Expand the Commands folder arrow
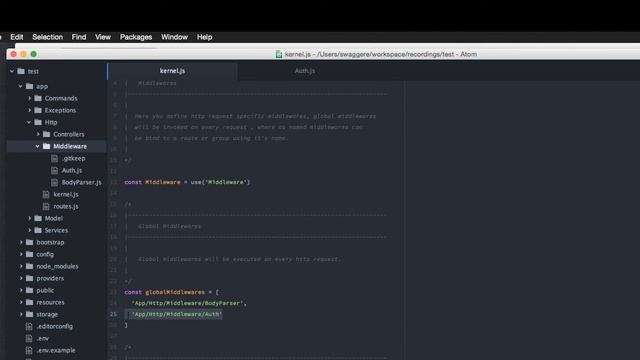Screen dimensions: 640x360 29,98
